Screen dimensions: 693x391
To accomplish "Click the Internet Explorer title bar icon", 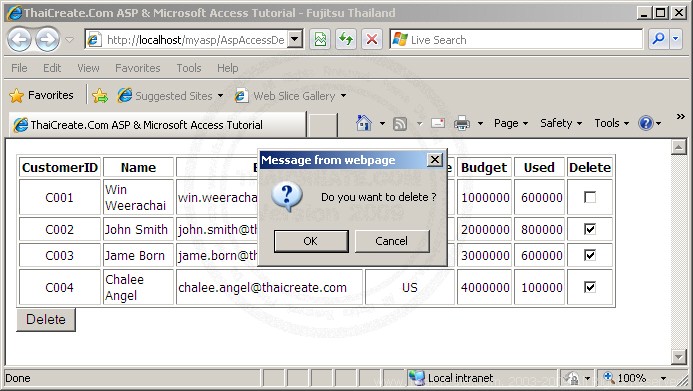I will pyautogui.click(x=14, y=12).
